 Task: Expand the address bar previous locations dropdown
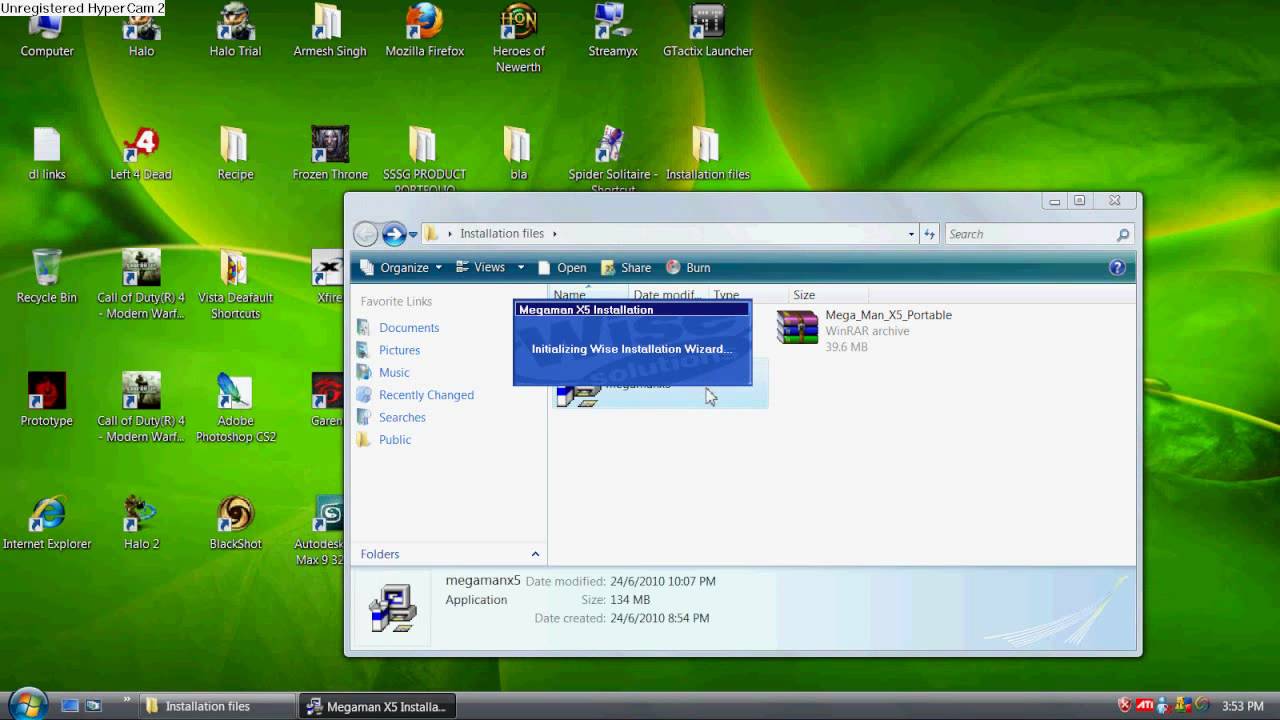click(x=911, y=234)
